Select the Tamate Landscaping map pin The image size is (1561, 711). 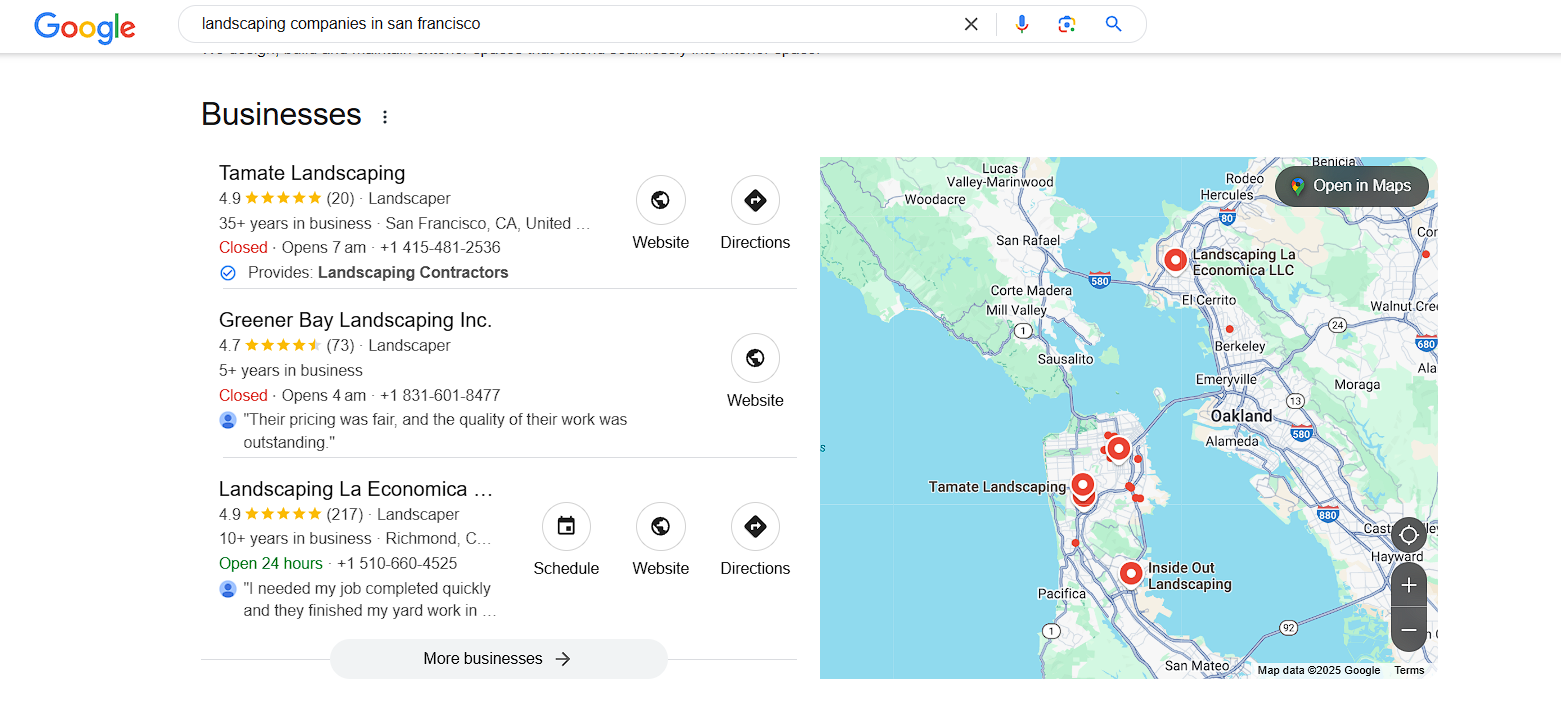coord(1083,487)
